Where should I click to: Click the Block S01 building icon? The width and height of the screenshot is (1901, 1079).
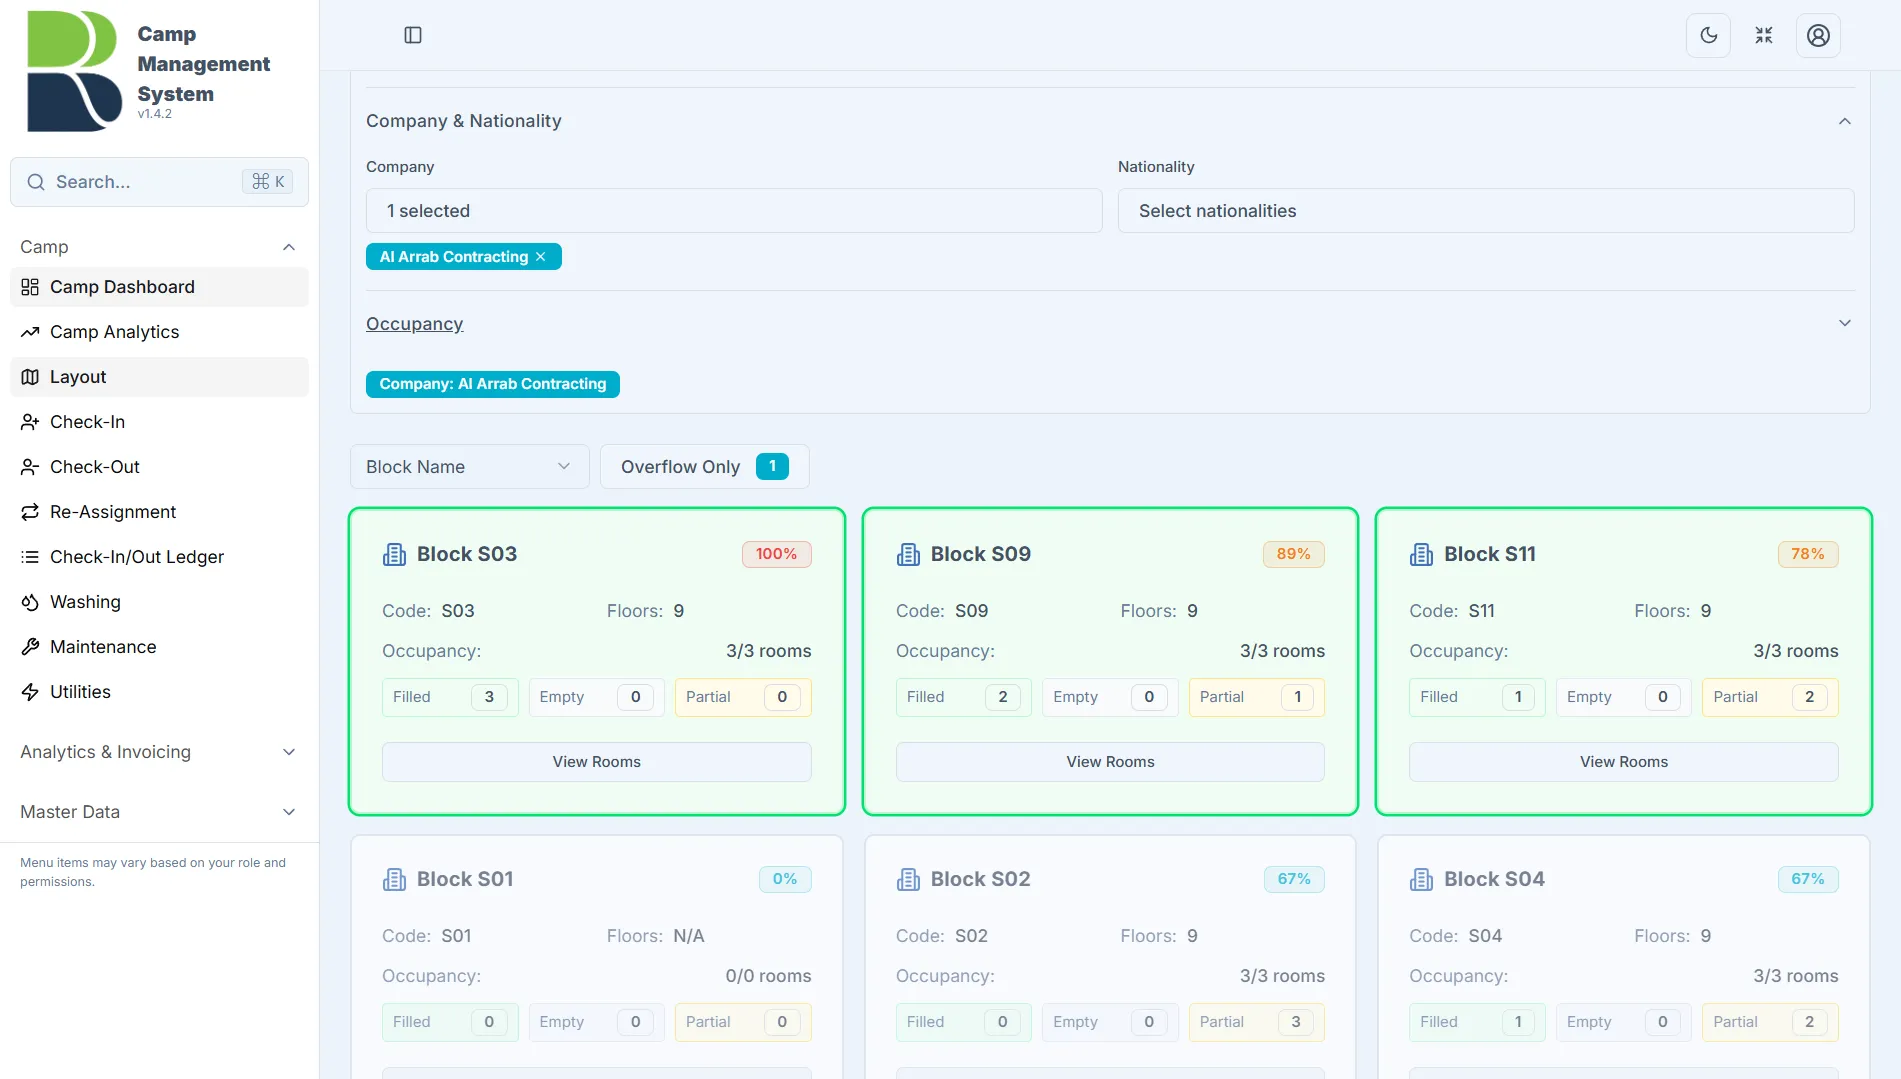[394, 879]
